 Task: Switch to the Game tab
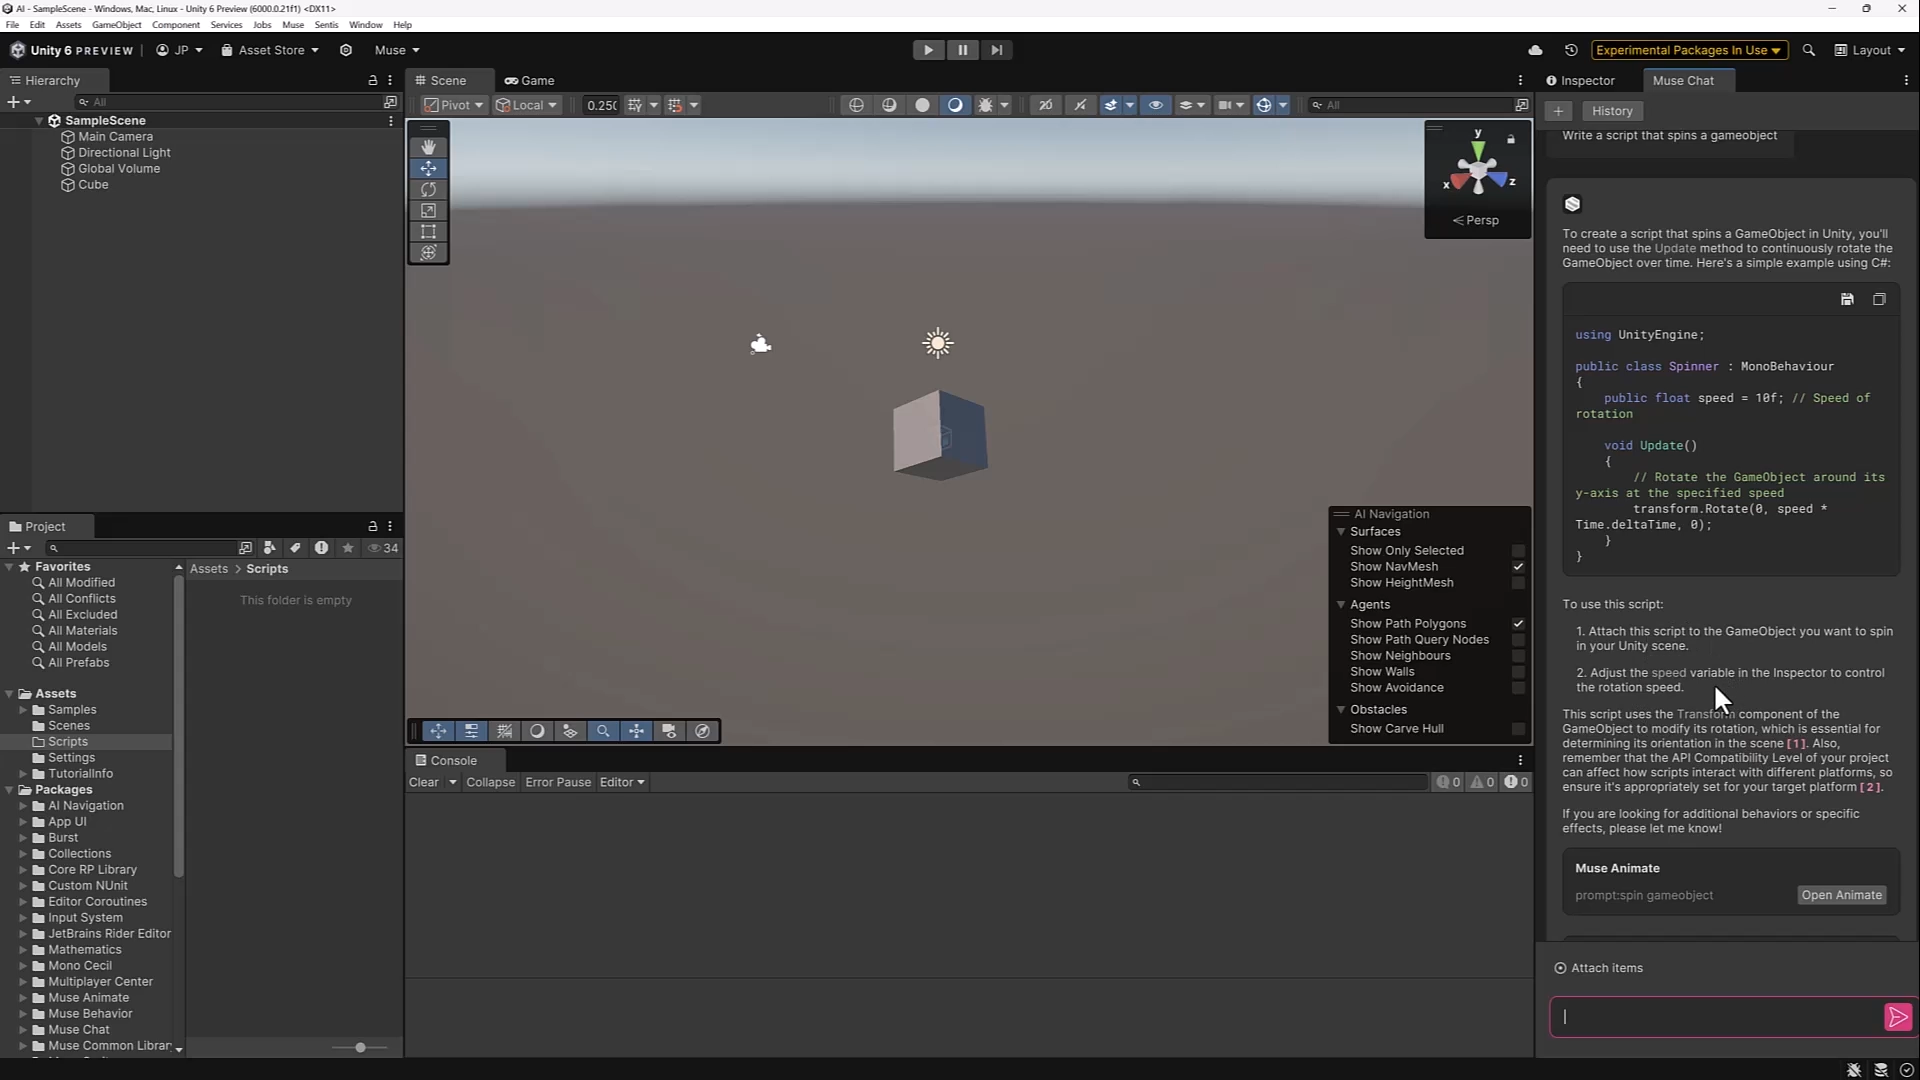(x=530, y=80)
